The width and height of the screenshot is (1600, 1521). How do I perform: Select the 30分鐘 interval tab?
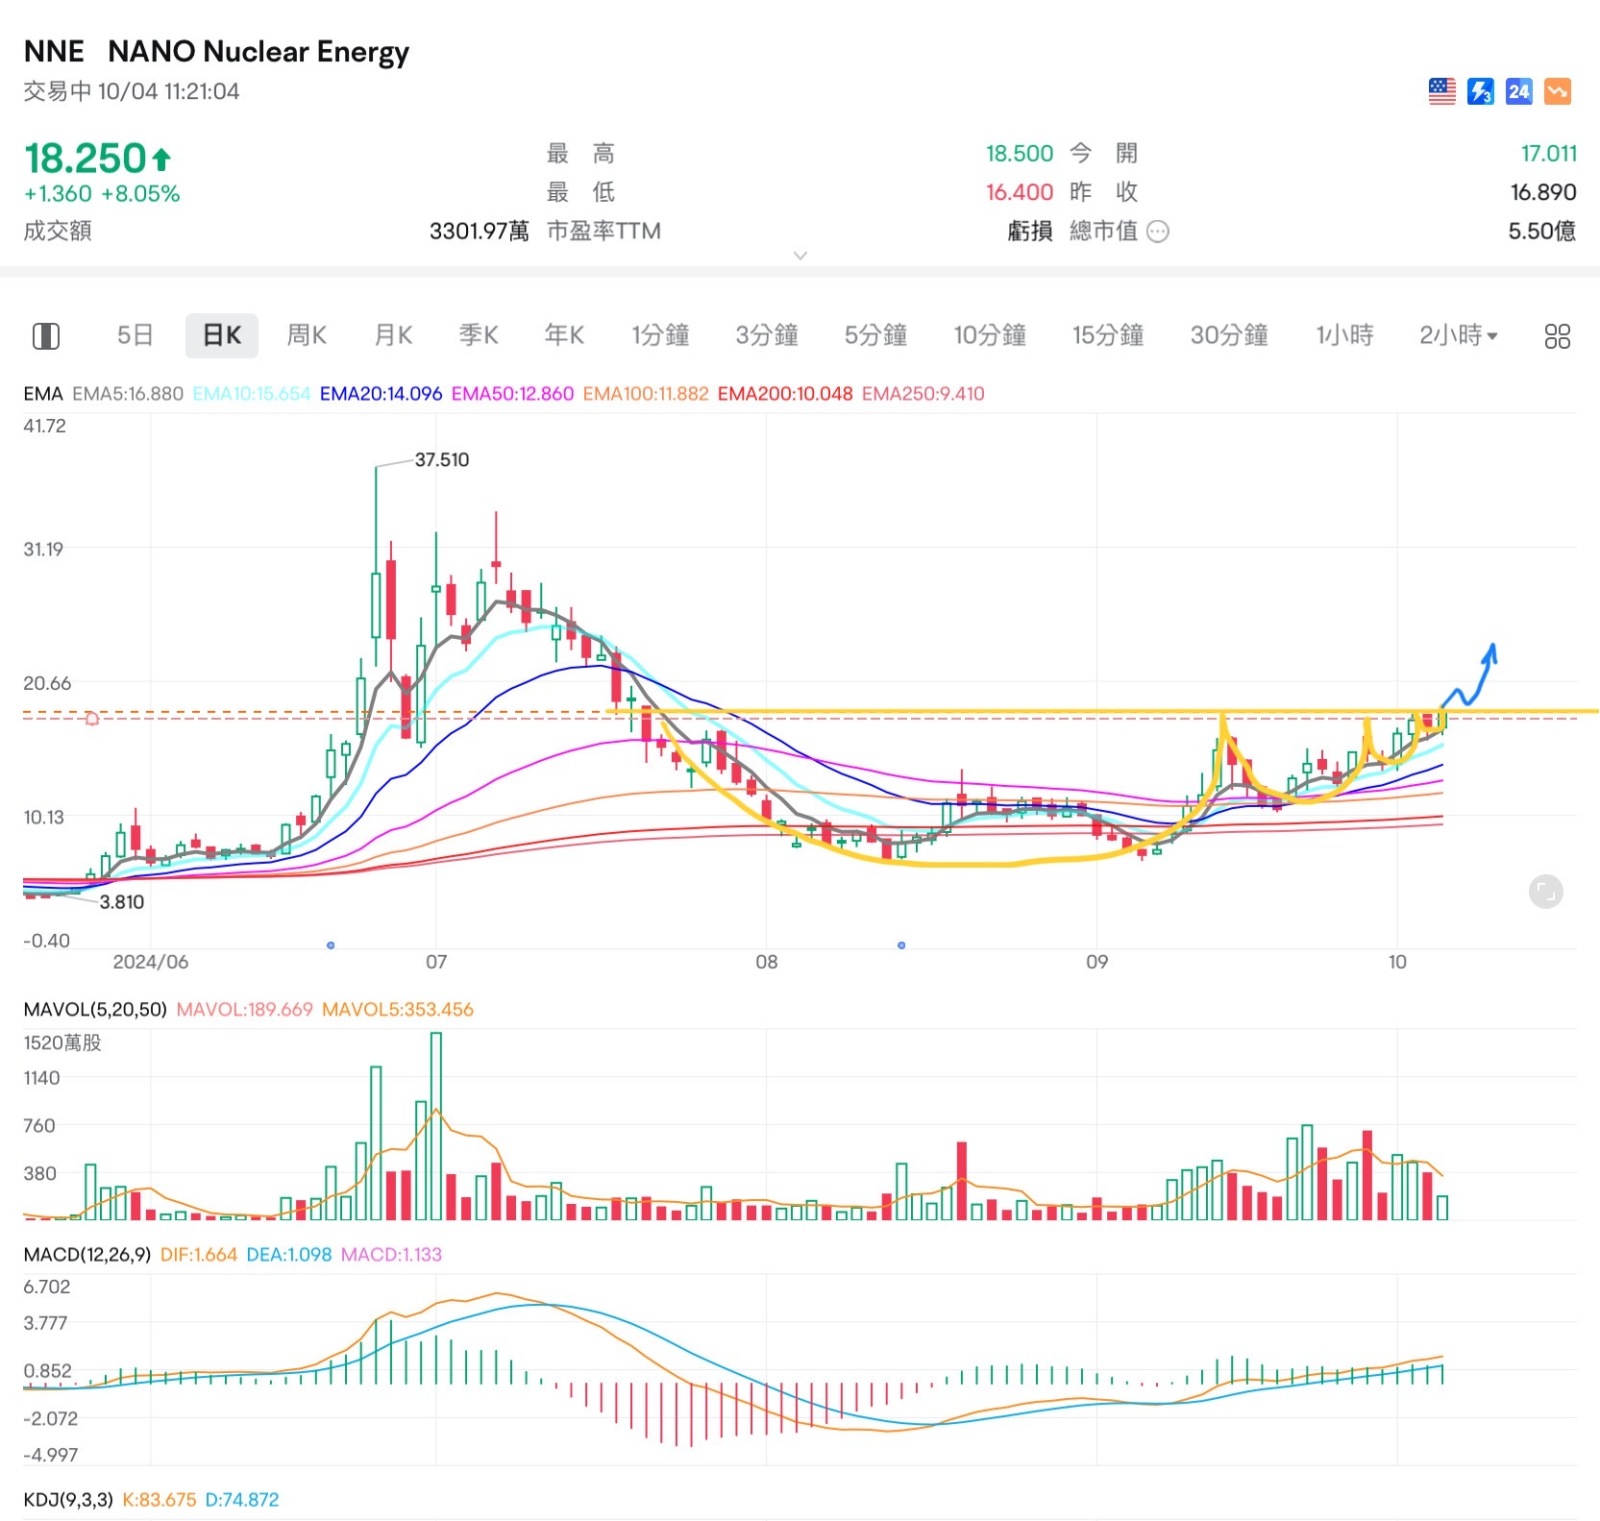click(x=1229, y=335)
